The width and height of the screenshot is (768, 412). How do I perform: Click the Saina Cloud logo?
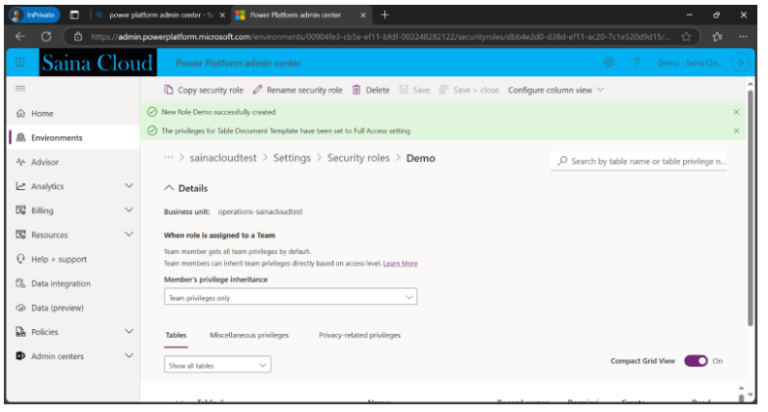click(98, 63)
